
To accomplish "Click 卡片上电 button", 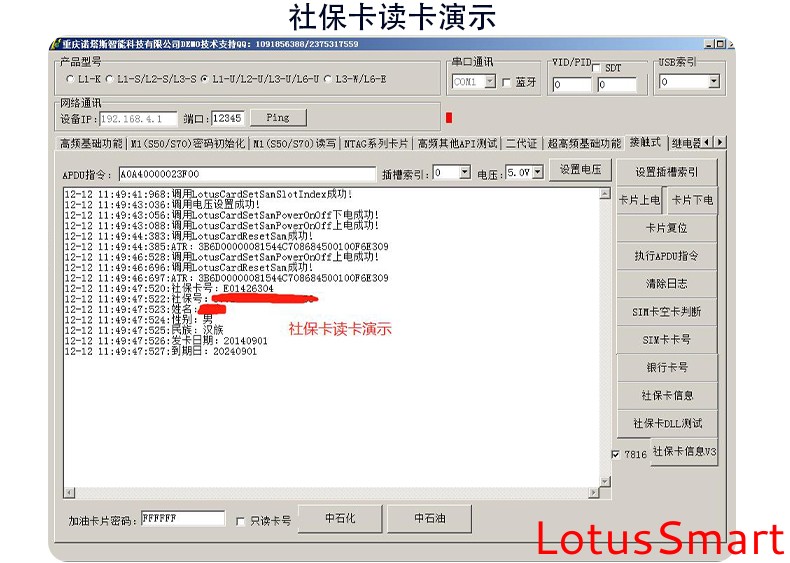I will (639, 201).
